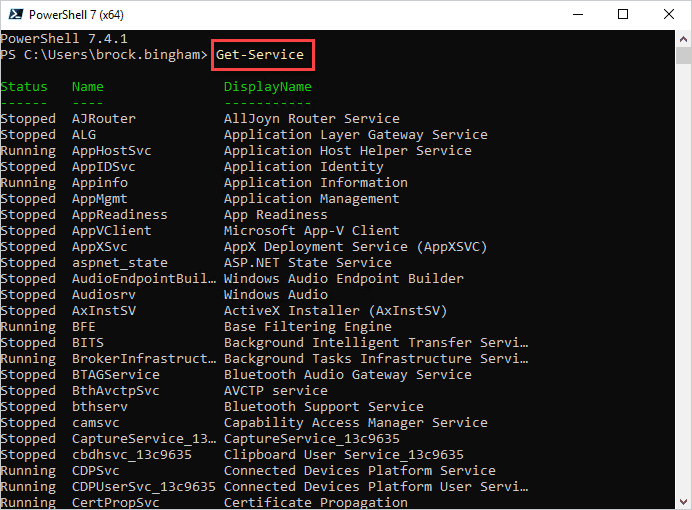Image resolution: width=692 pixels, height=510 pixels.
Task: Click Capability Access Manager Service text
Action: (x=356, y=423)
